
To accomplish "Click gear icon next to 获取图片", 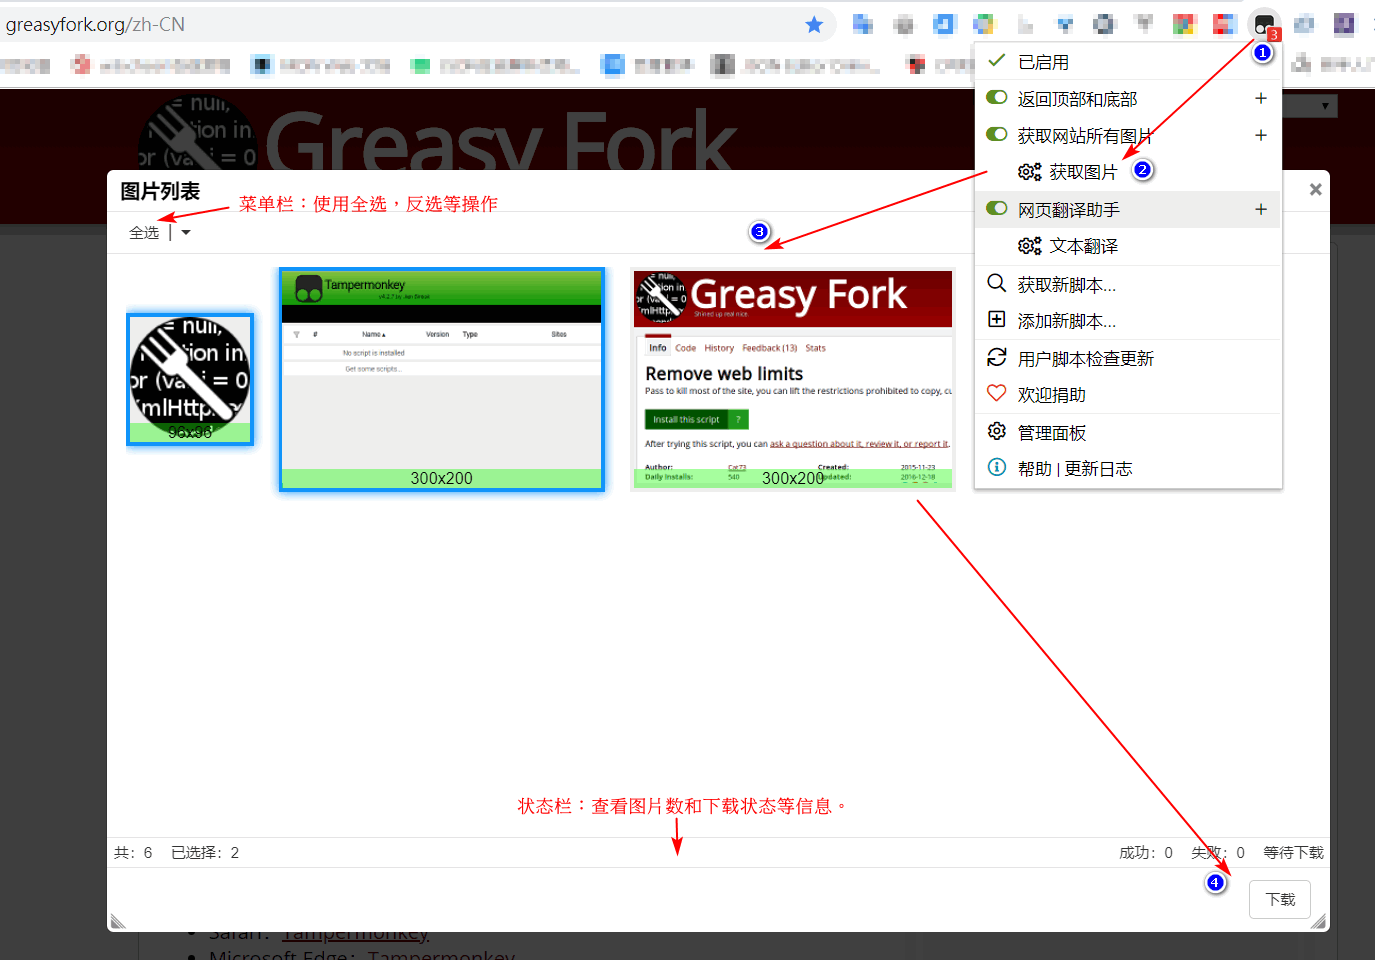I will pyautogui.click(x=1029, y=172).
